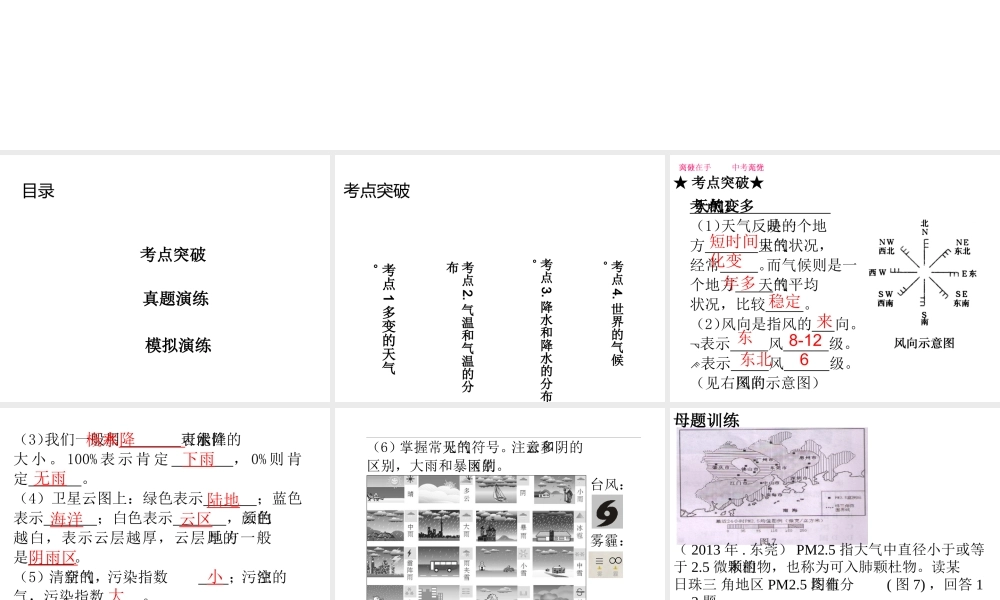
Task: Click the (2013年.东莞) question text
Action: pos(829,571)
